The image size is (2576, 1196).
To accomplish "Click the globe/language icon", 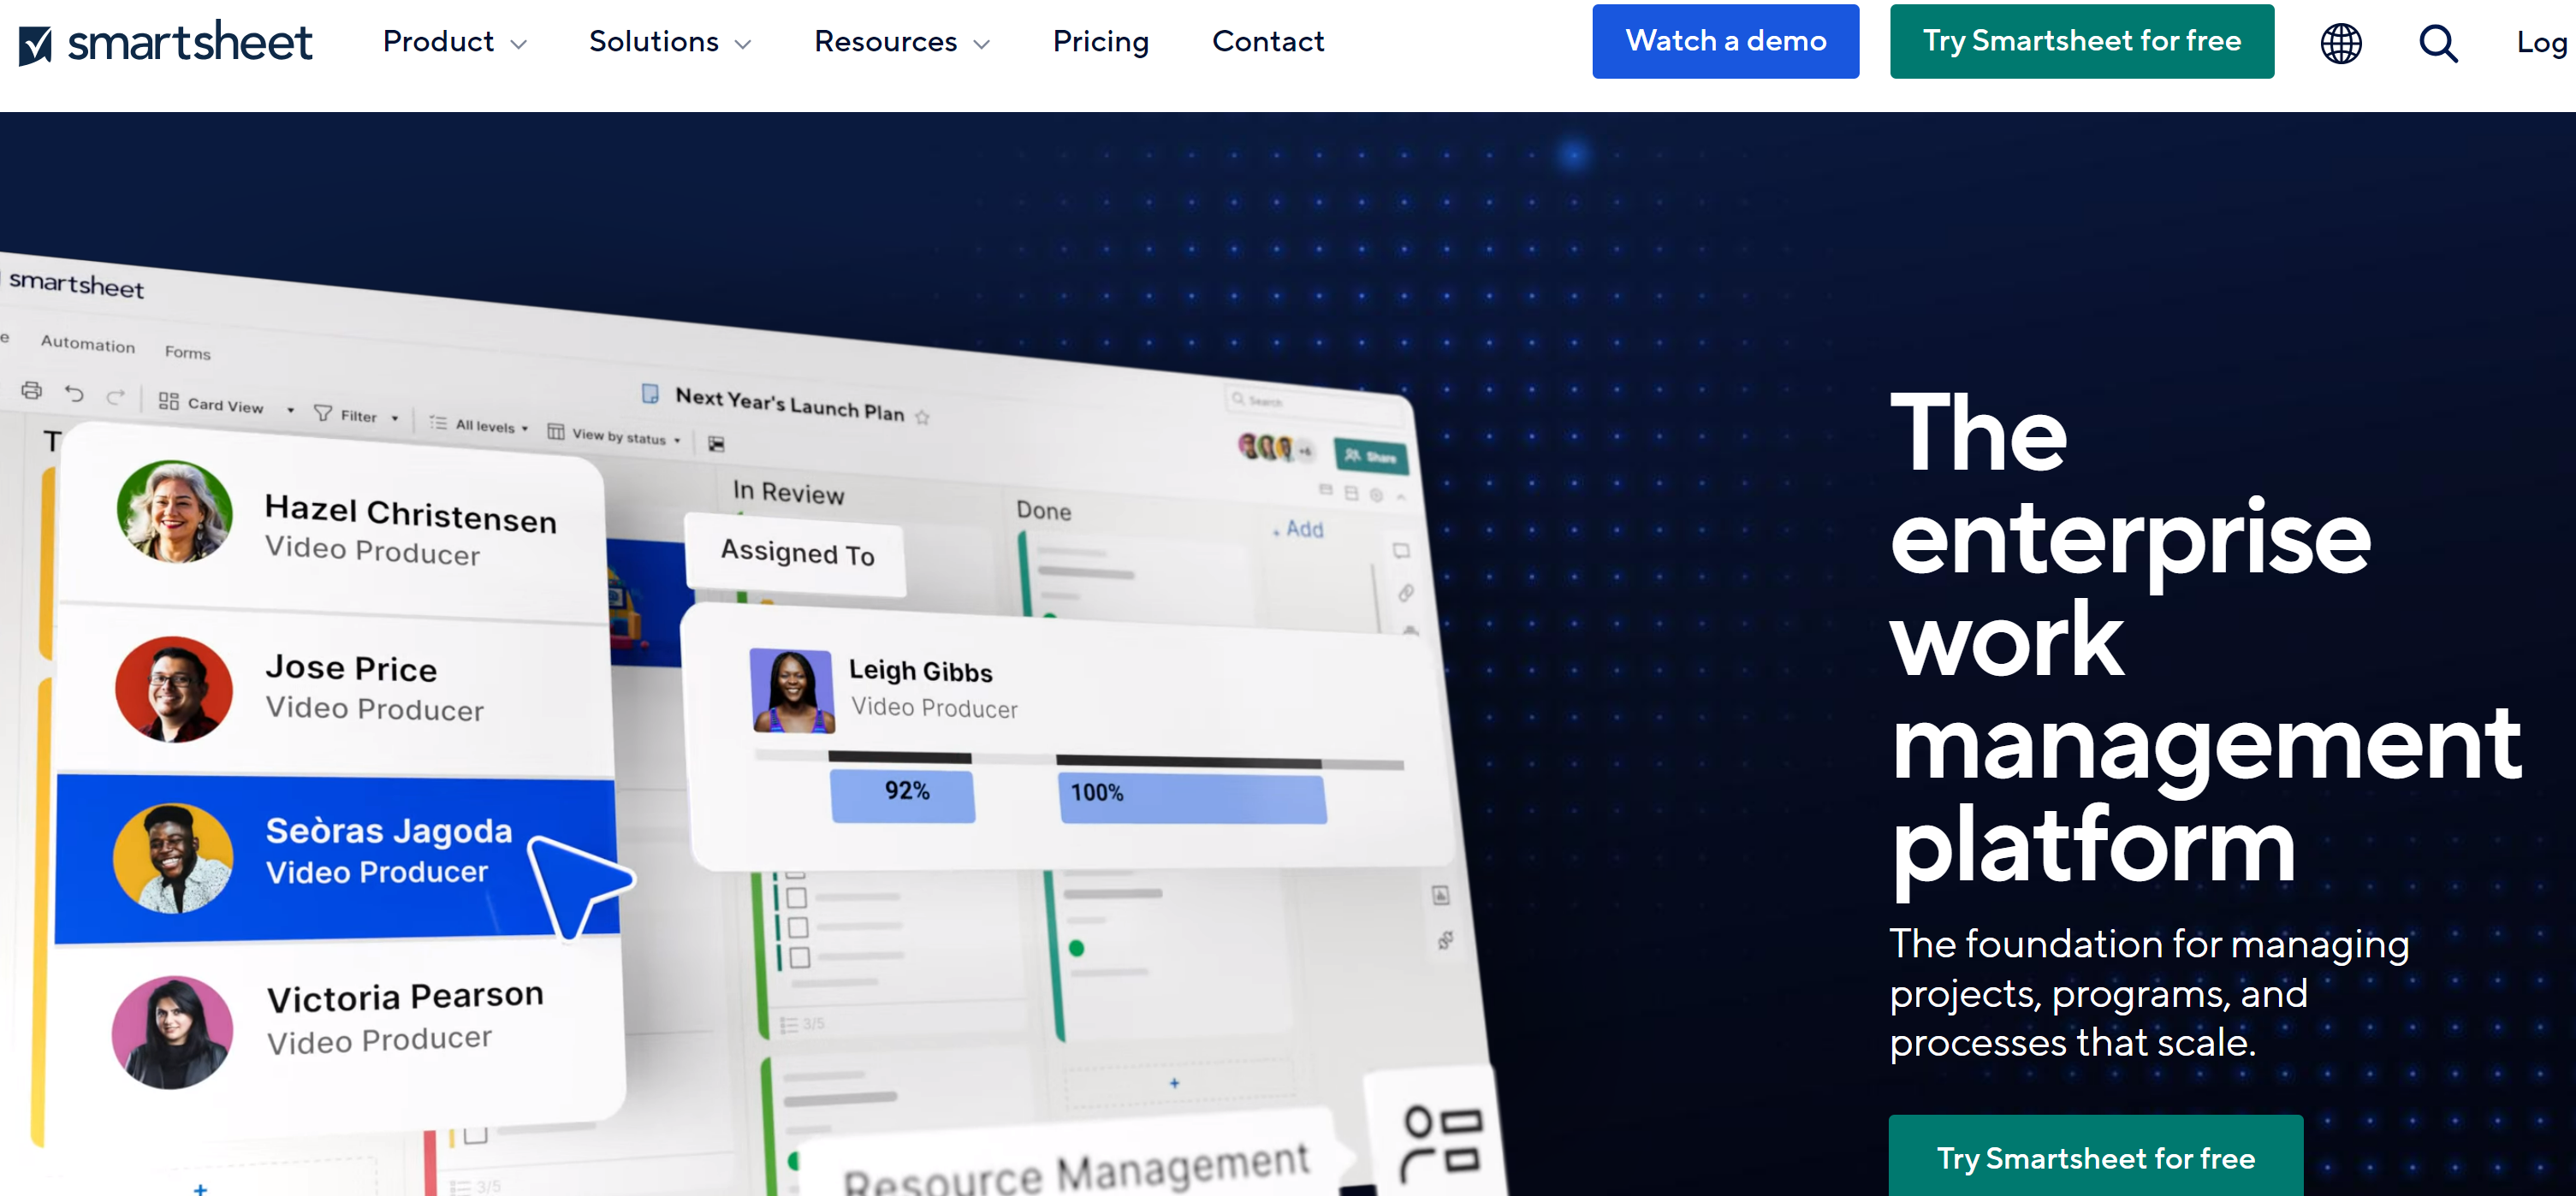I will (x=2341, y=41).
